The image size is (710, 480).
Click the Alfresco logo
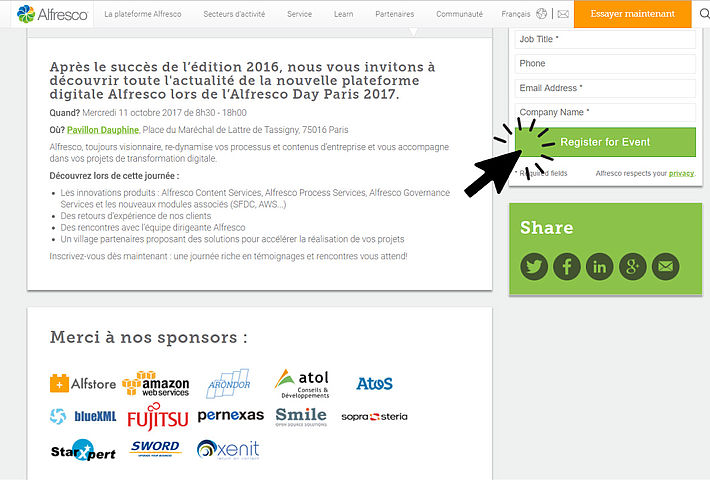[x=52, y=14]
